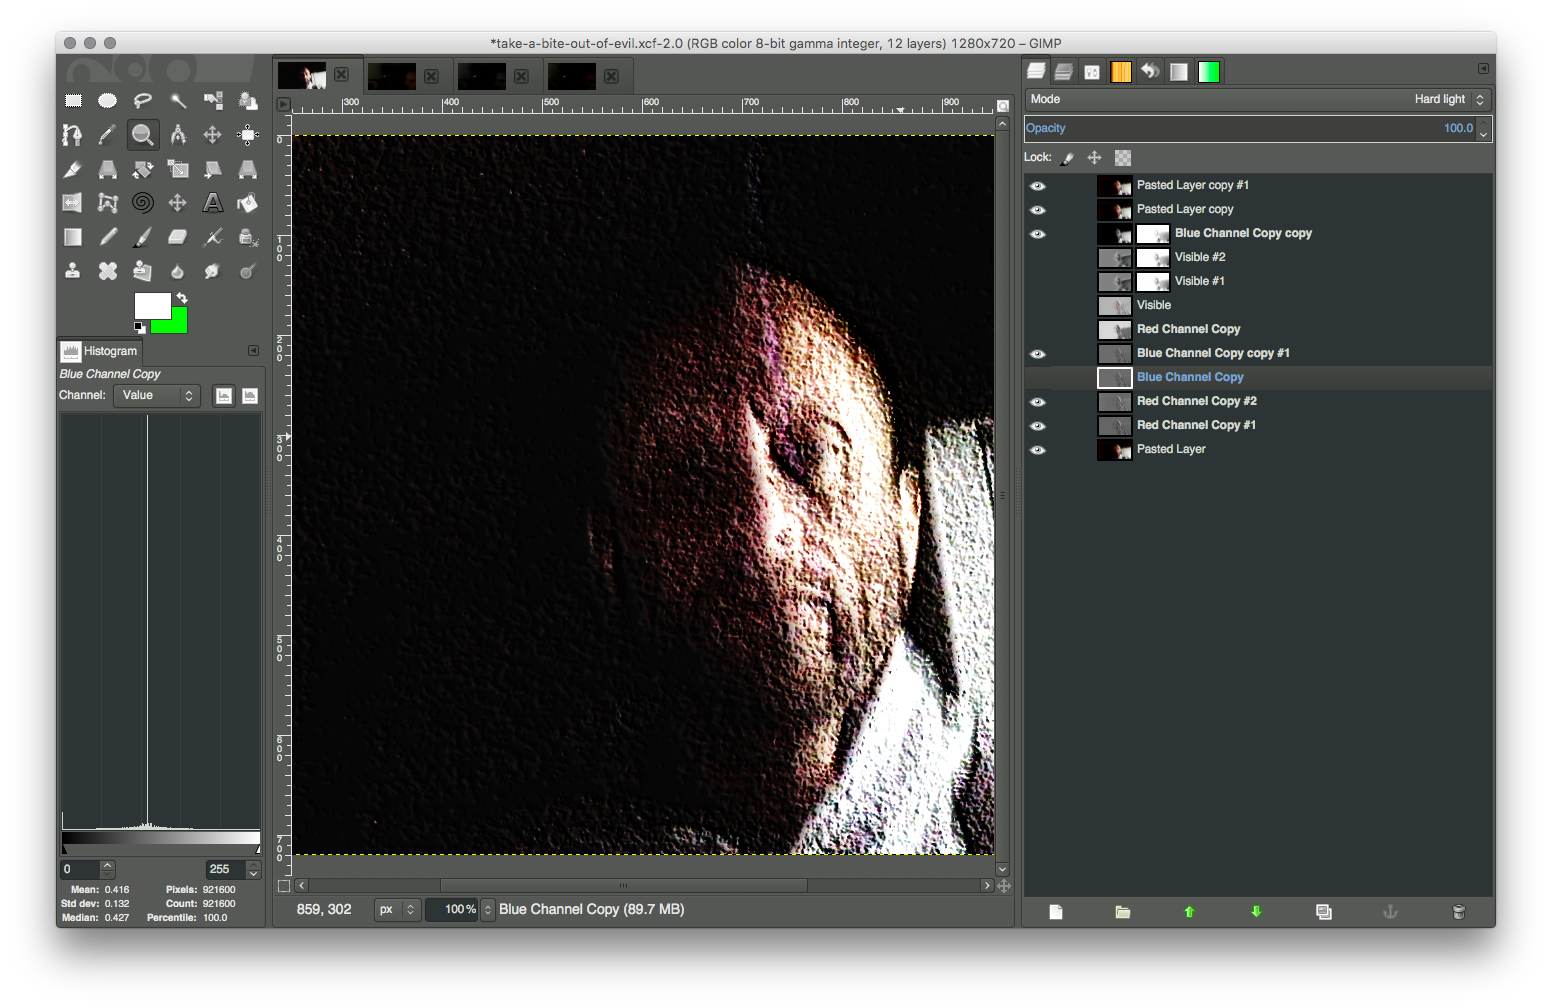The height and width of the screenshot is (1008, 1552).
Task: Click opacity stepper down arrow
Action: [x=1484, y=134]
